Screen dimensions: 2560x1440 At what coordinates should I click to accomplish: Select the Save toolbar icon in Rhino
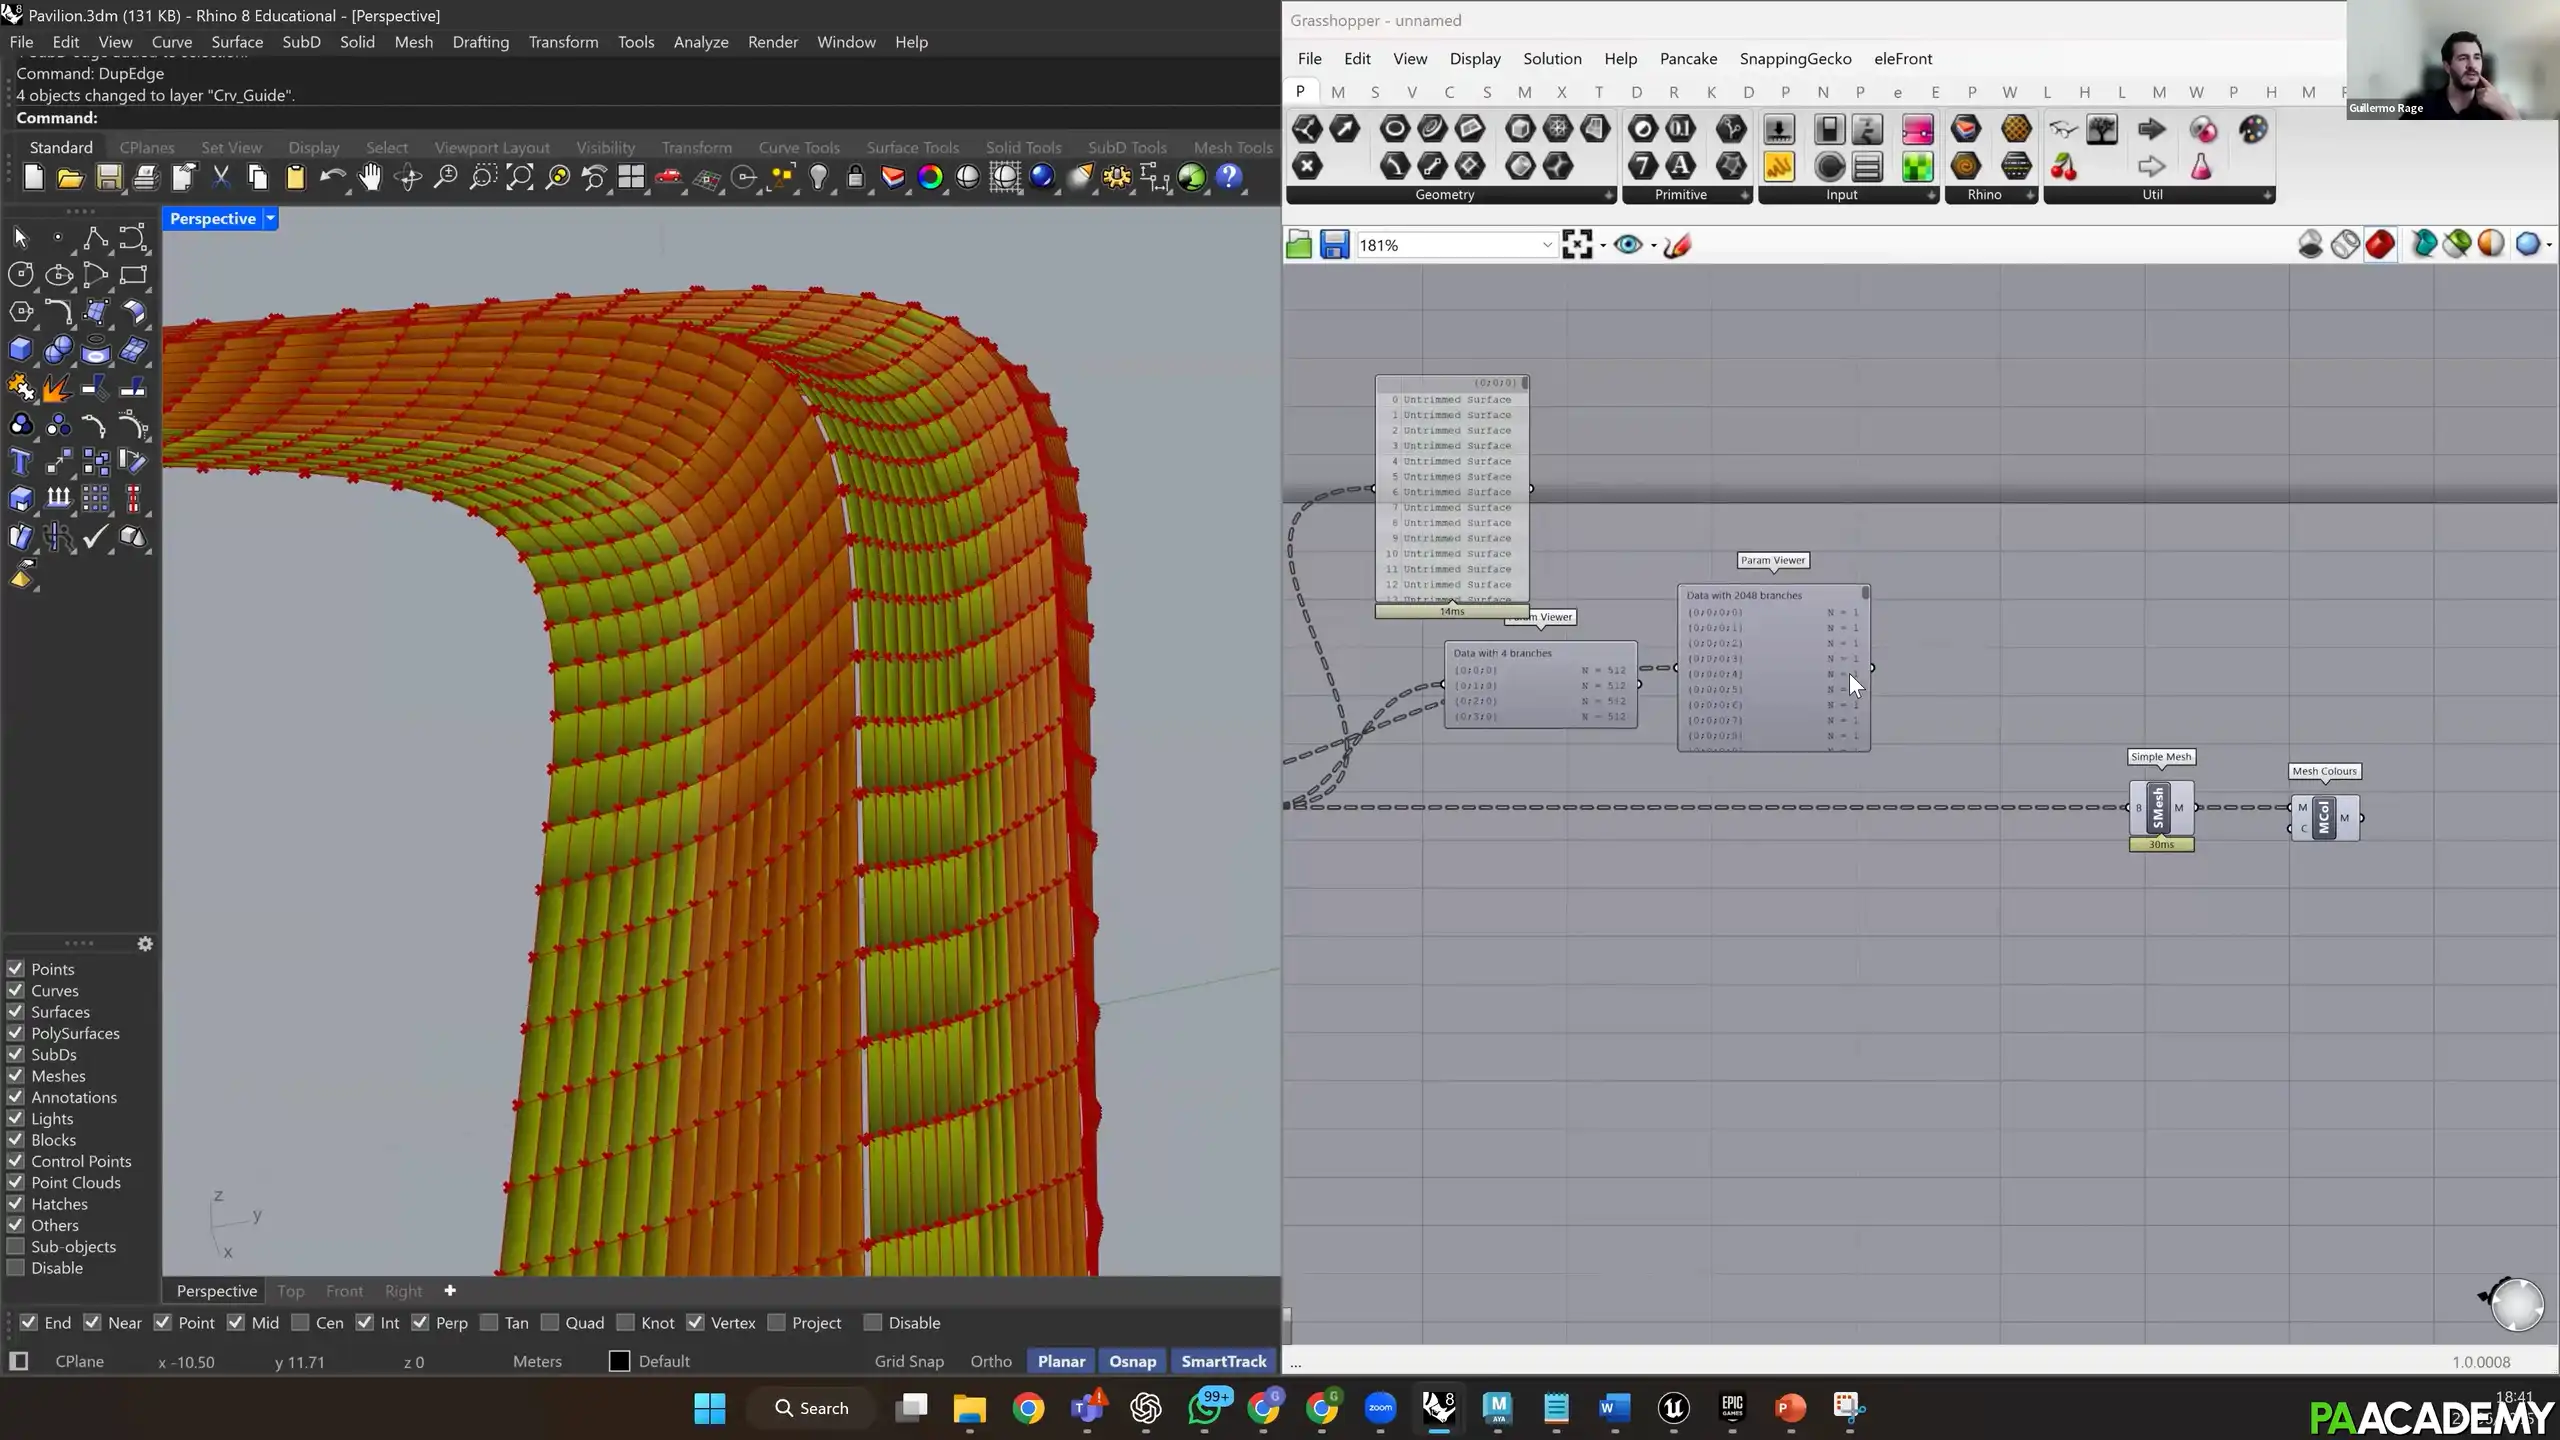pos(110,177)
